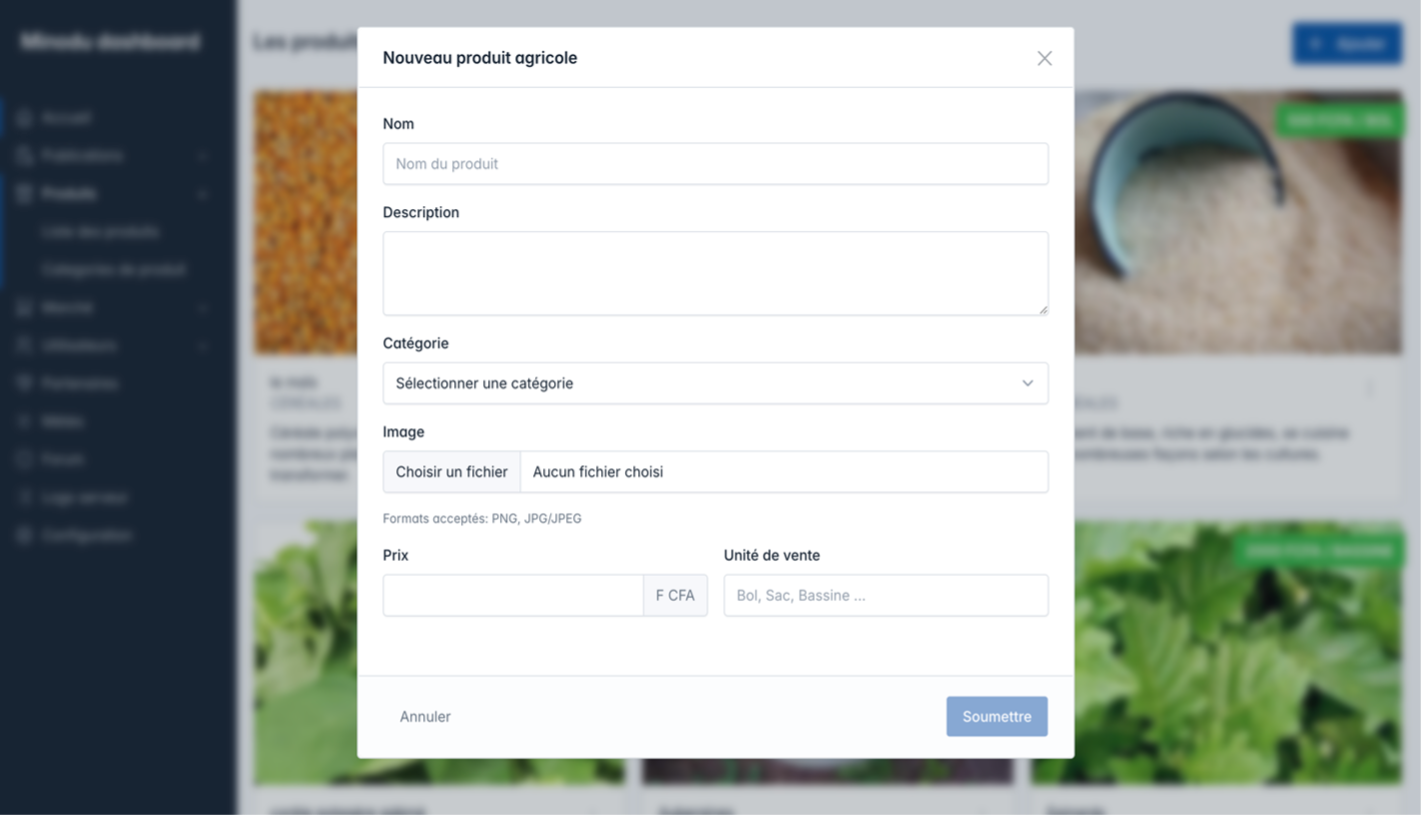Screen dimensions: 1423x818
Task: Click the Prix input field
Action: tap(513, 596)
